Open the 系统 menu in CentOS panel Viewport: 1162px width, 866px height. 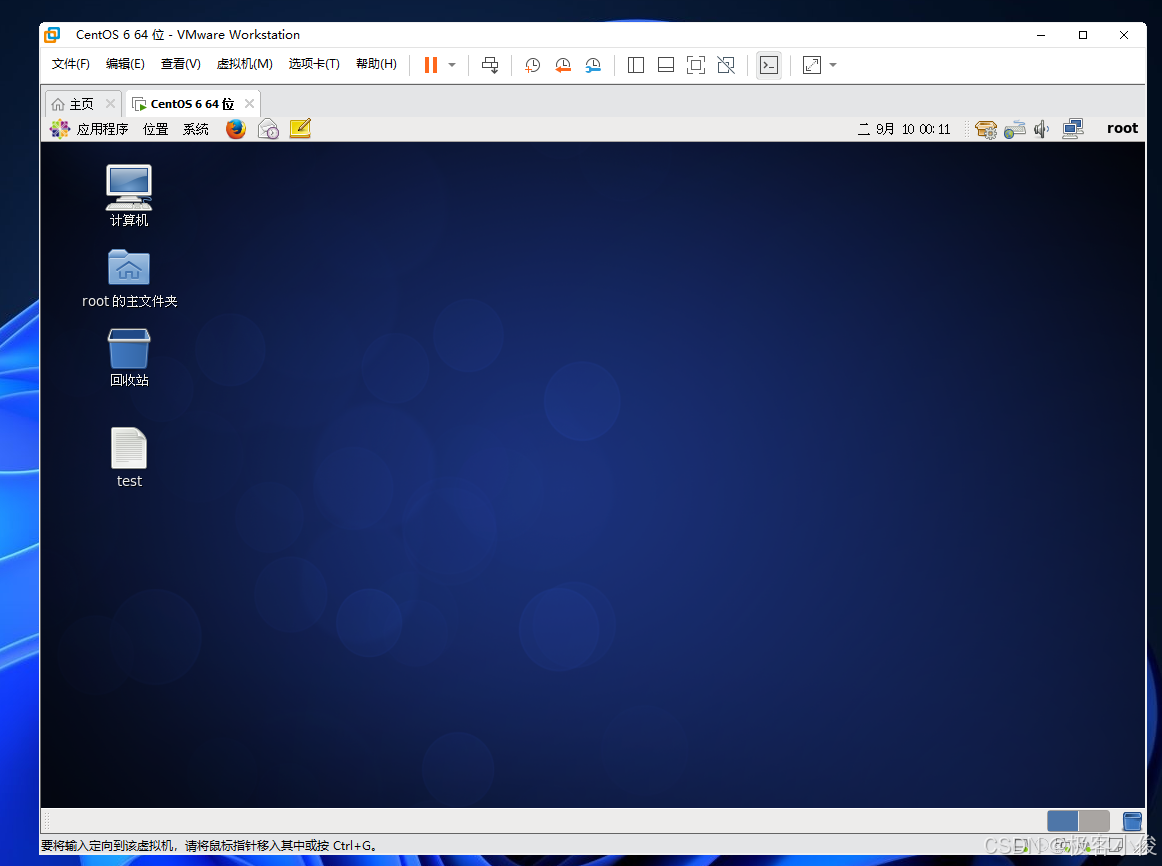tap(196, 129)
